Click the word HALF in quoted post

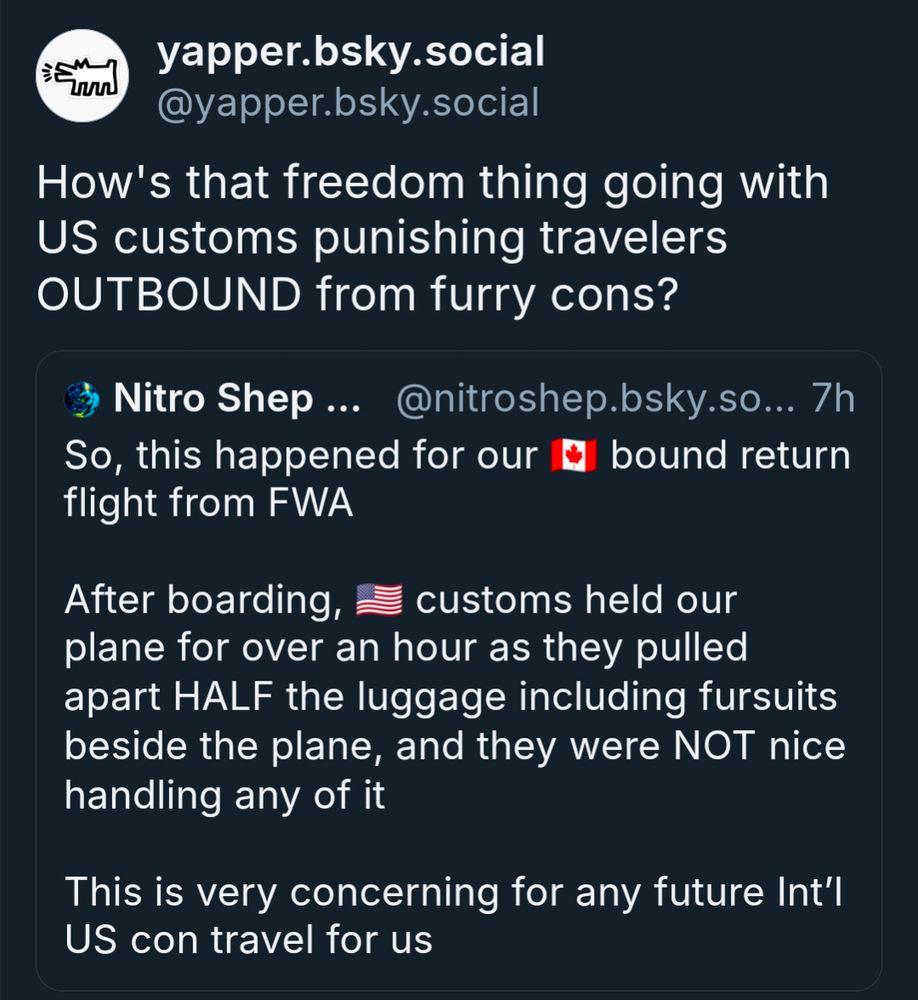223,696
